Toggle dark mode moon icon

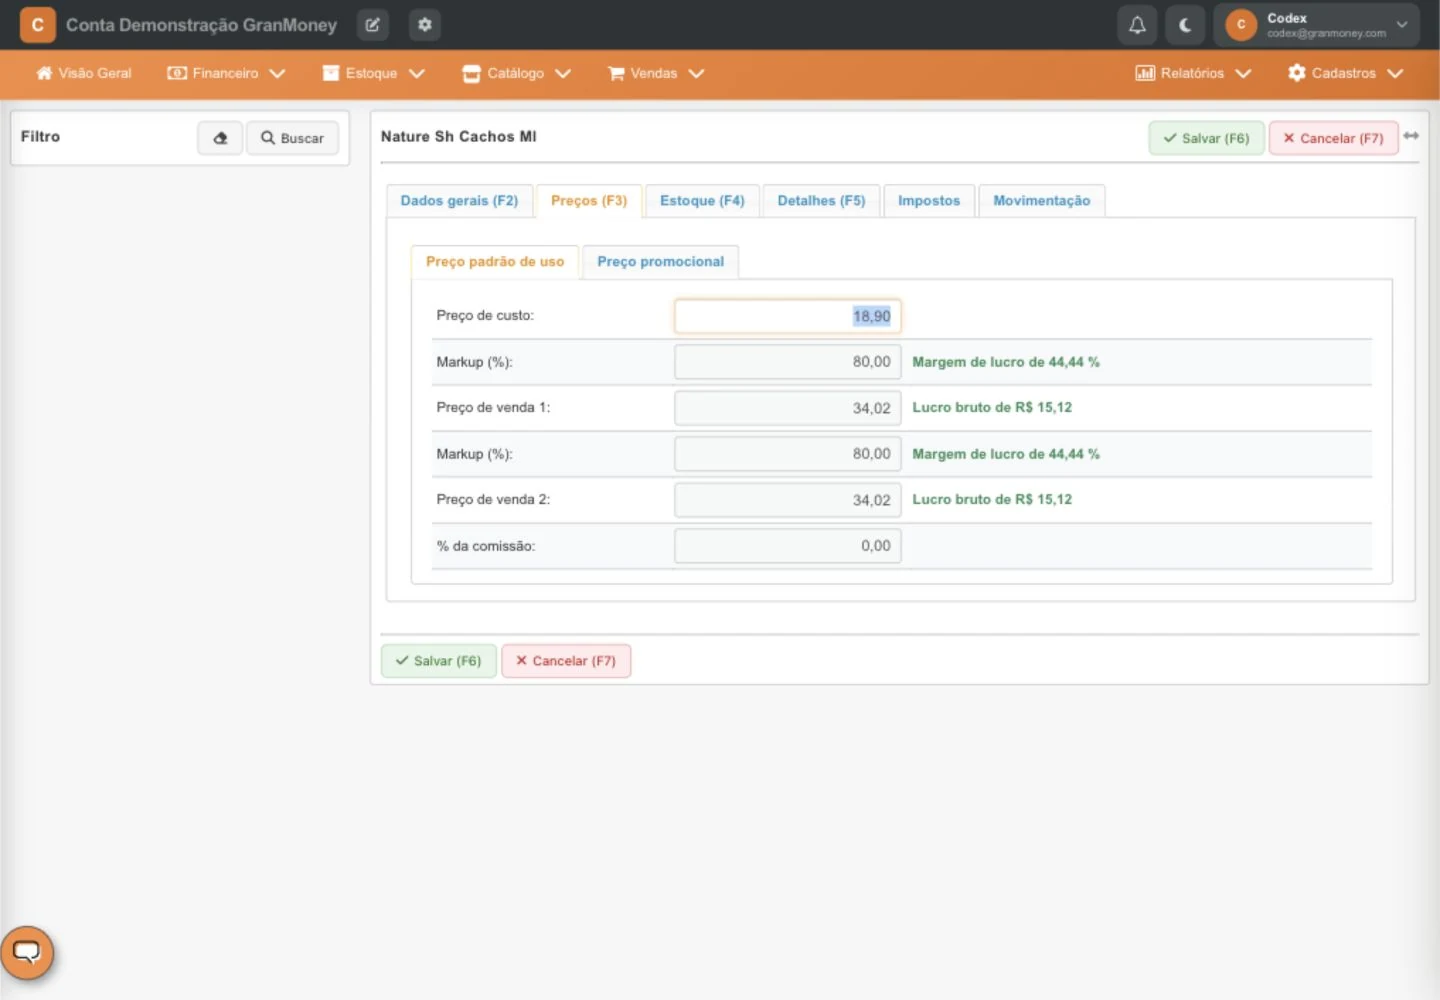(1185, 25)
